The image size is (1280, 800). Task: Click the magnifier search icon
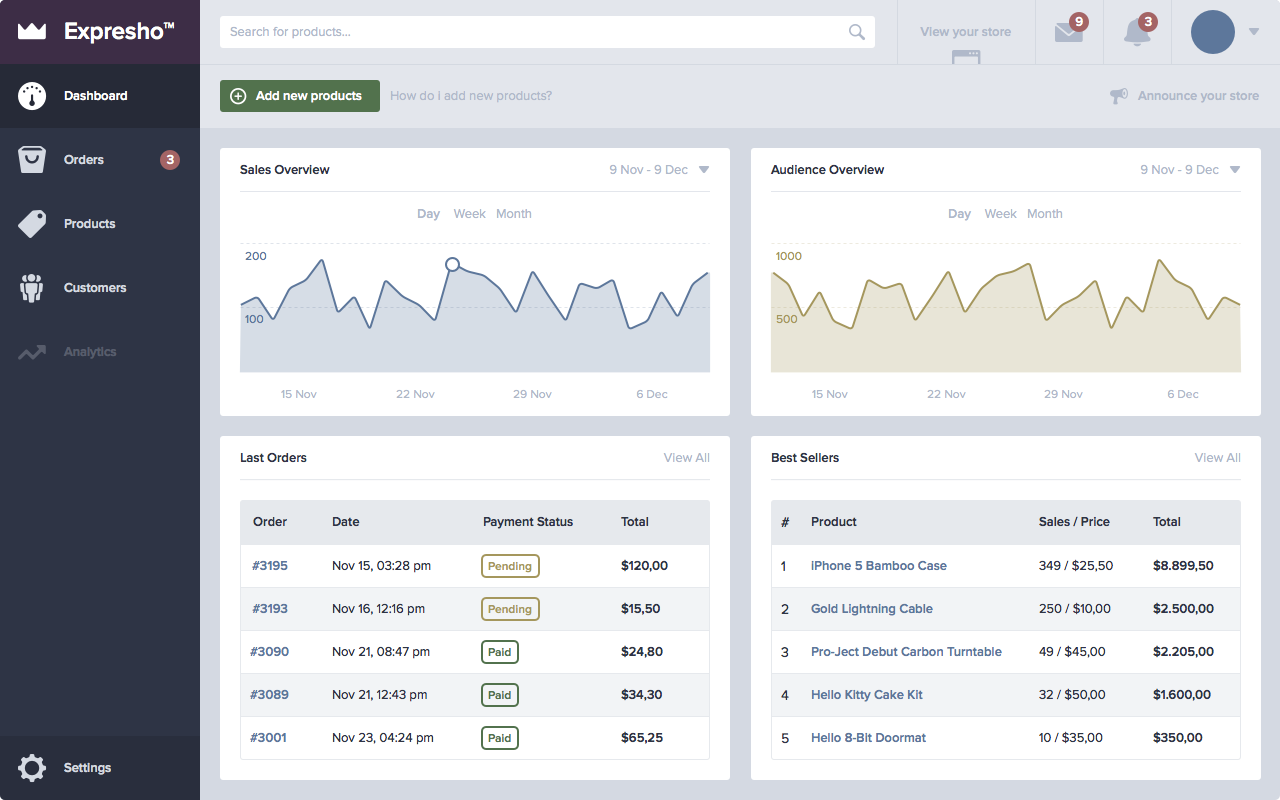pos(857,32)
